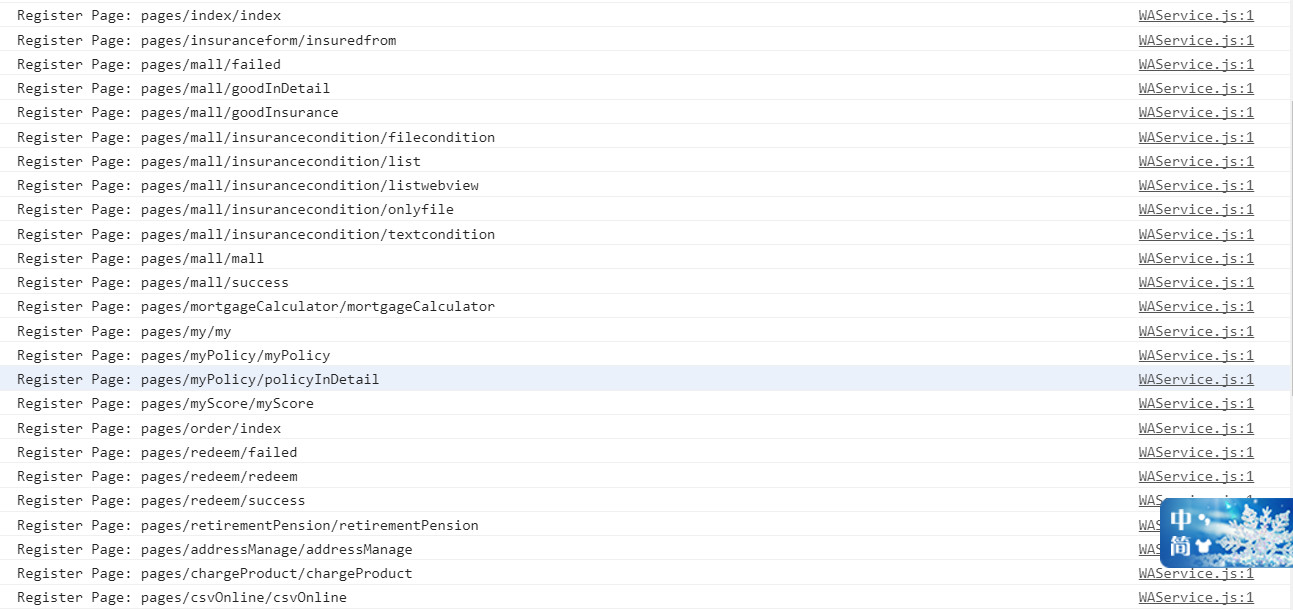Screen dimensions: 1293x610
Task: Click WAService.js link for pages/mall/goodInsurance
Action: coord(1195,113)
